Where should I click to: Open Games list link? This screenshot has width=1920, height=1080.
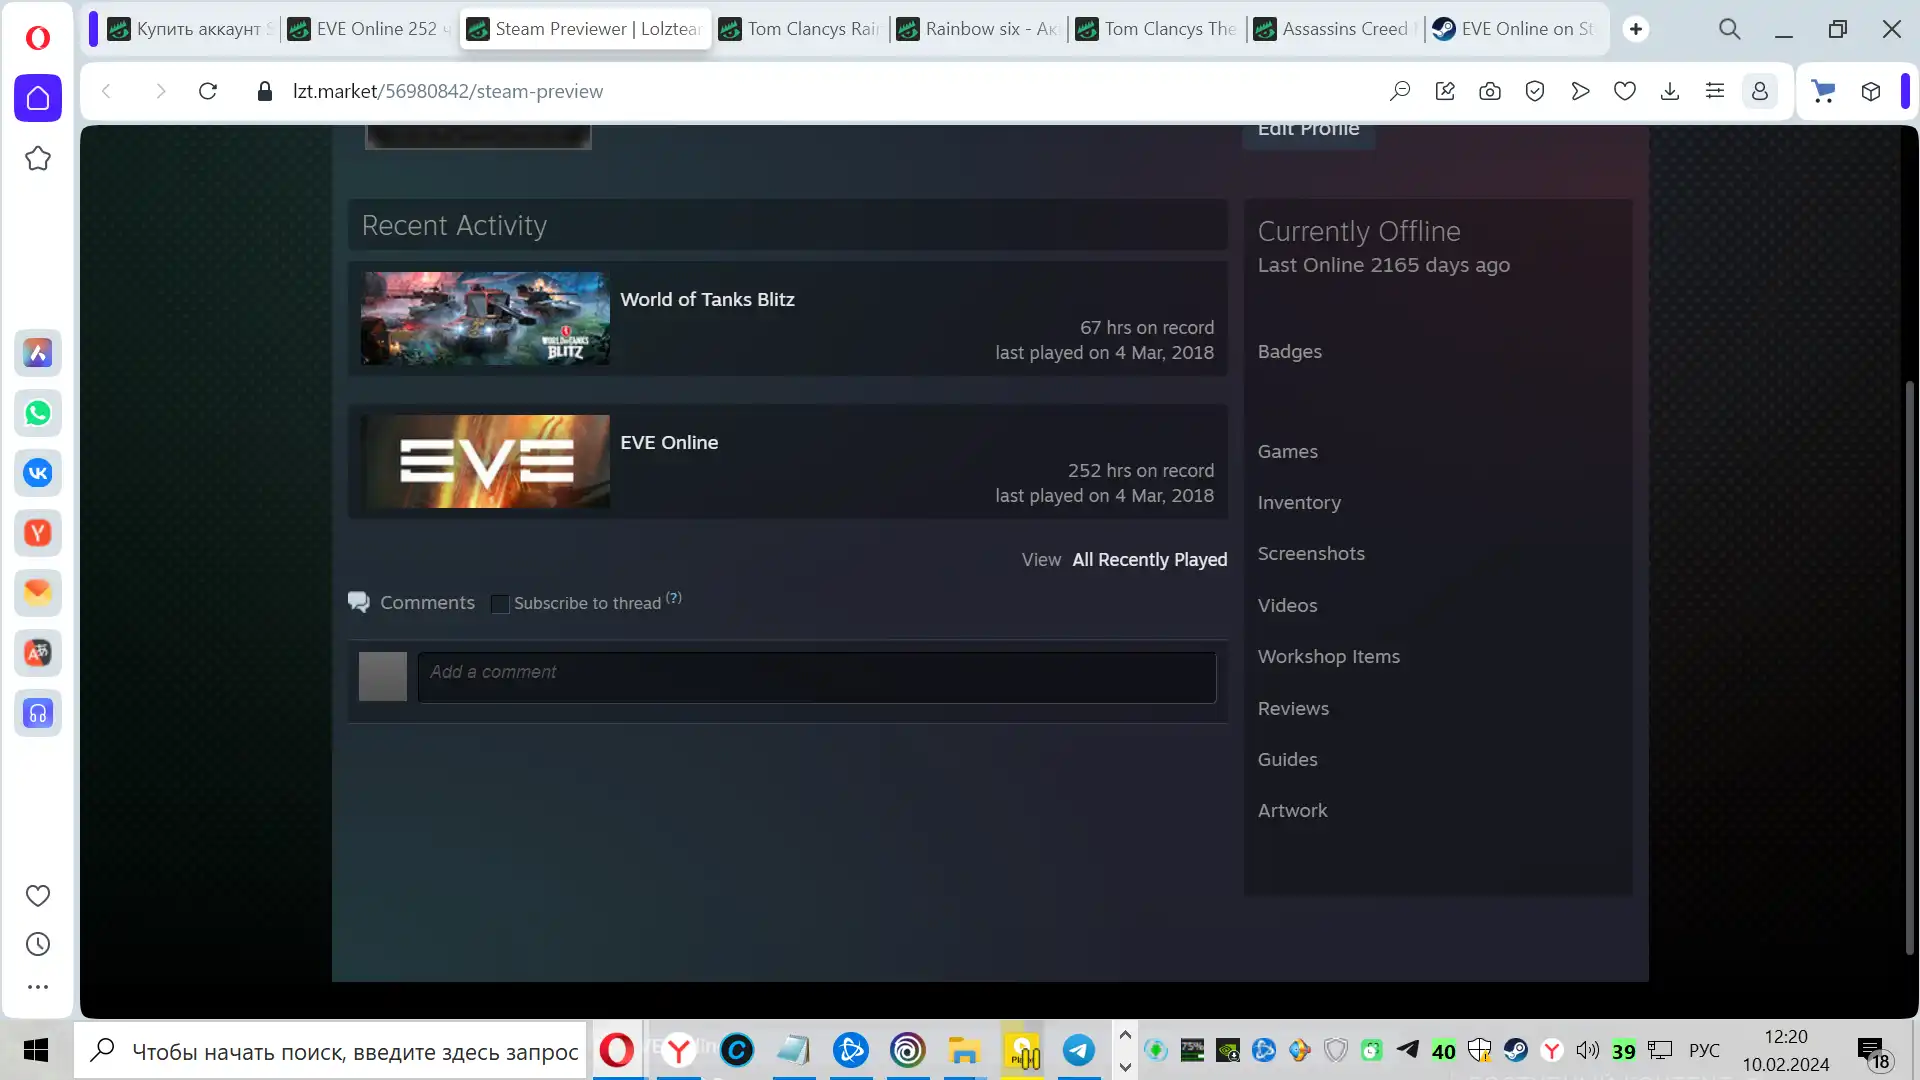point(1287,452)
